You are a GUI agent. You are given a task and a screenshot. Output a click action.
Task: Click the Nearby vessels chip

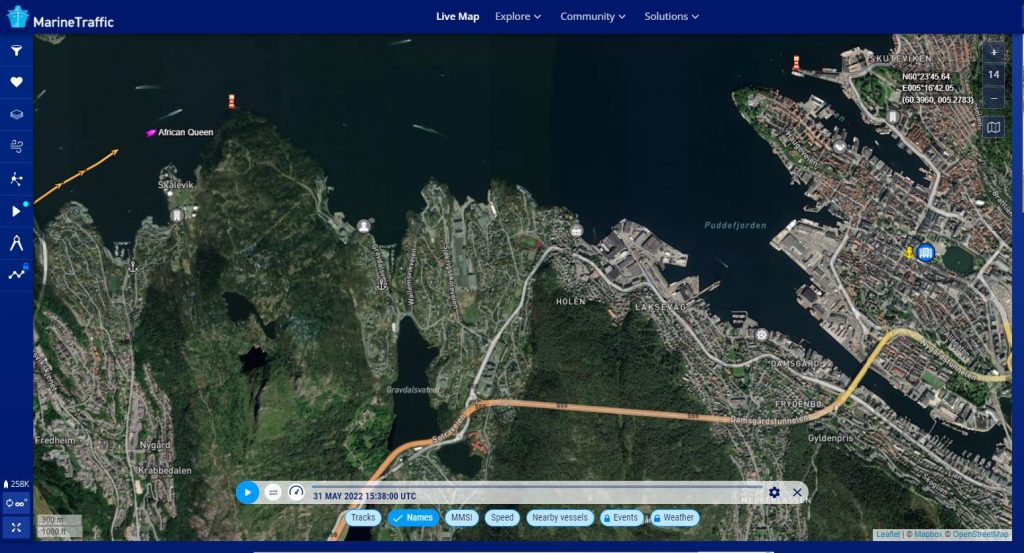pos(560,518)
